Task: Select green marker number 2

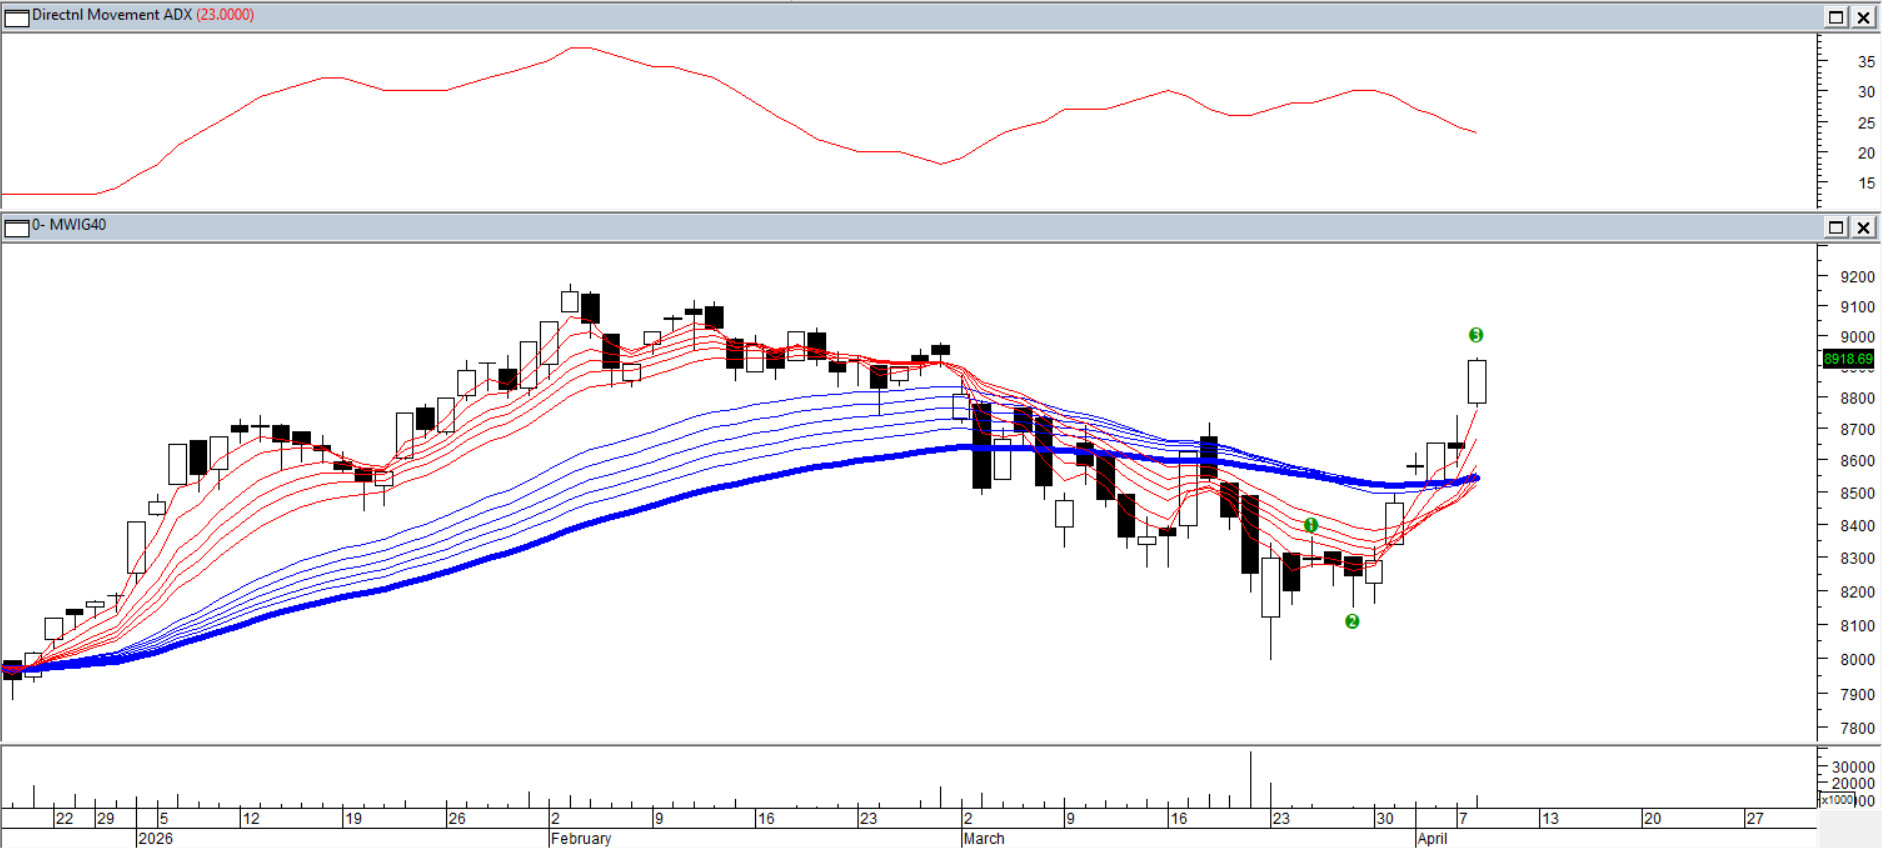Action: pyautogui.click(x=1352, y=621)
